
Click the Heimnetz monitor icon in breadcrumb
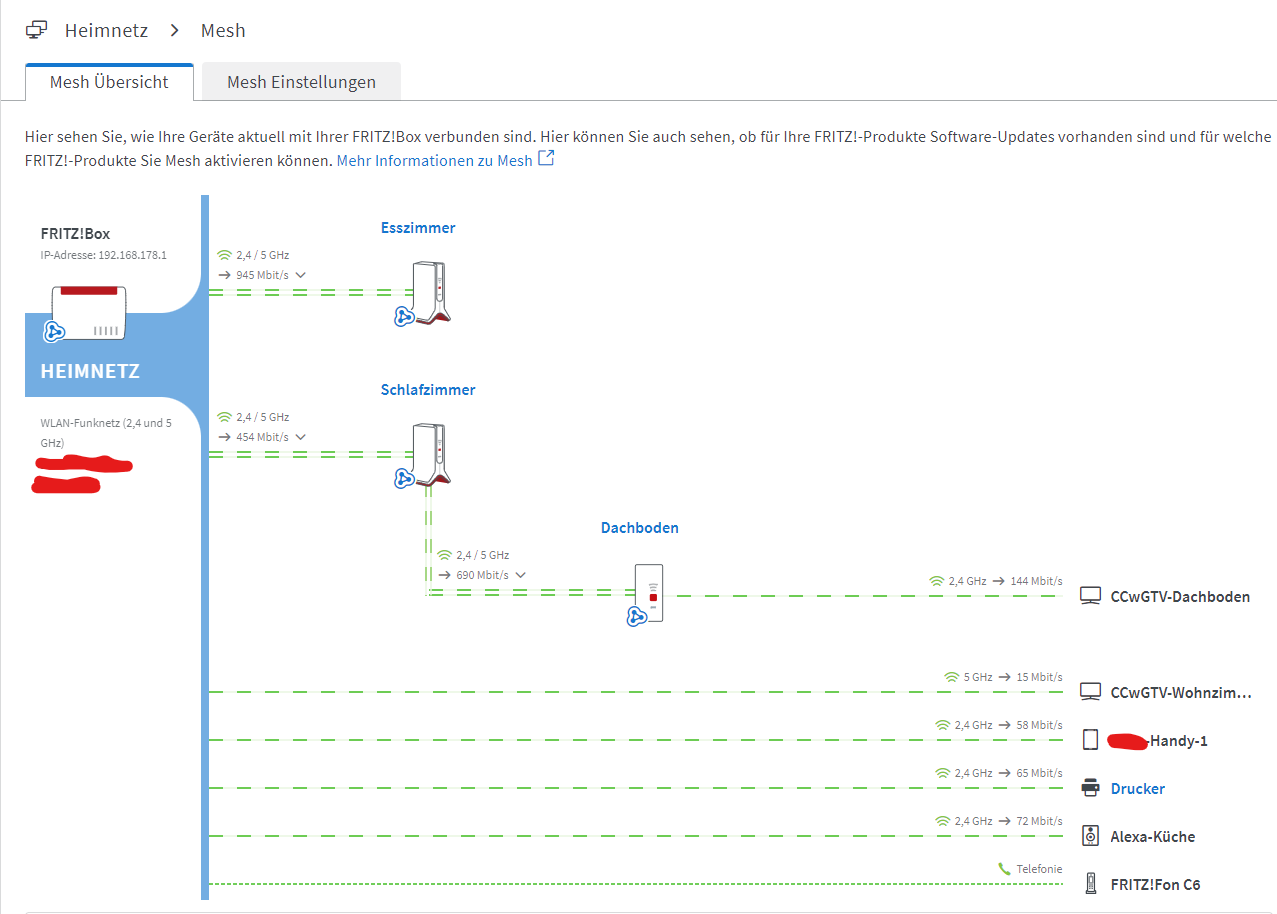click(x=37, y=30)
